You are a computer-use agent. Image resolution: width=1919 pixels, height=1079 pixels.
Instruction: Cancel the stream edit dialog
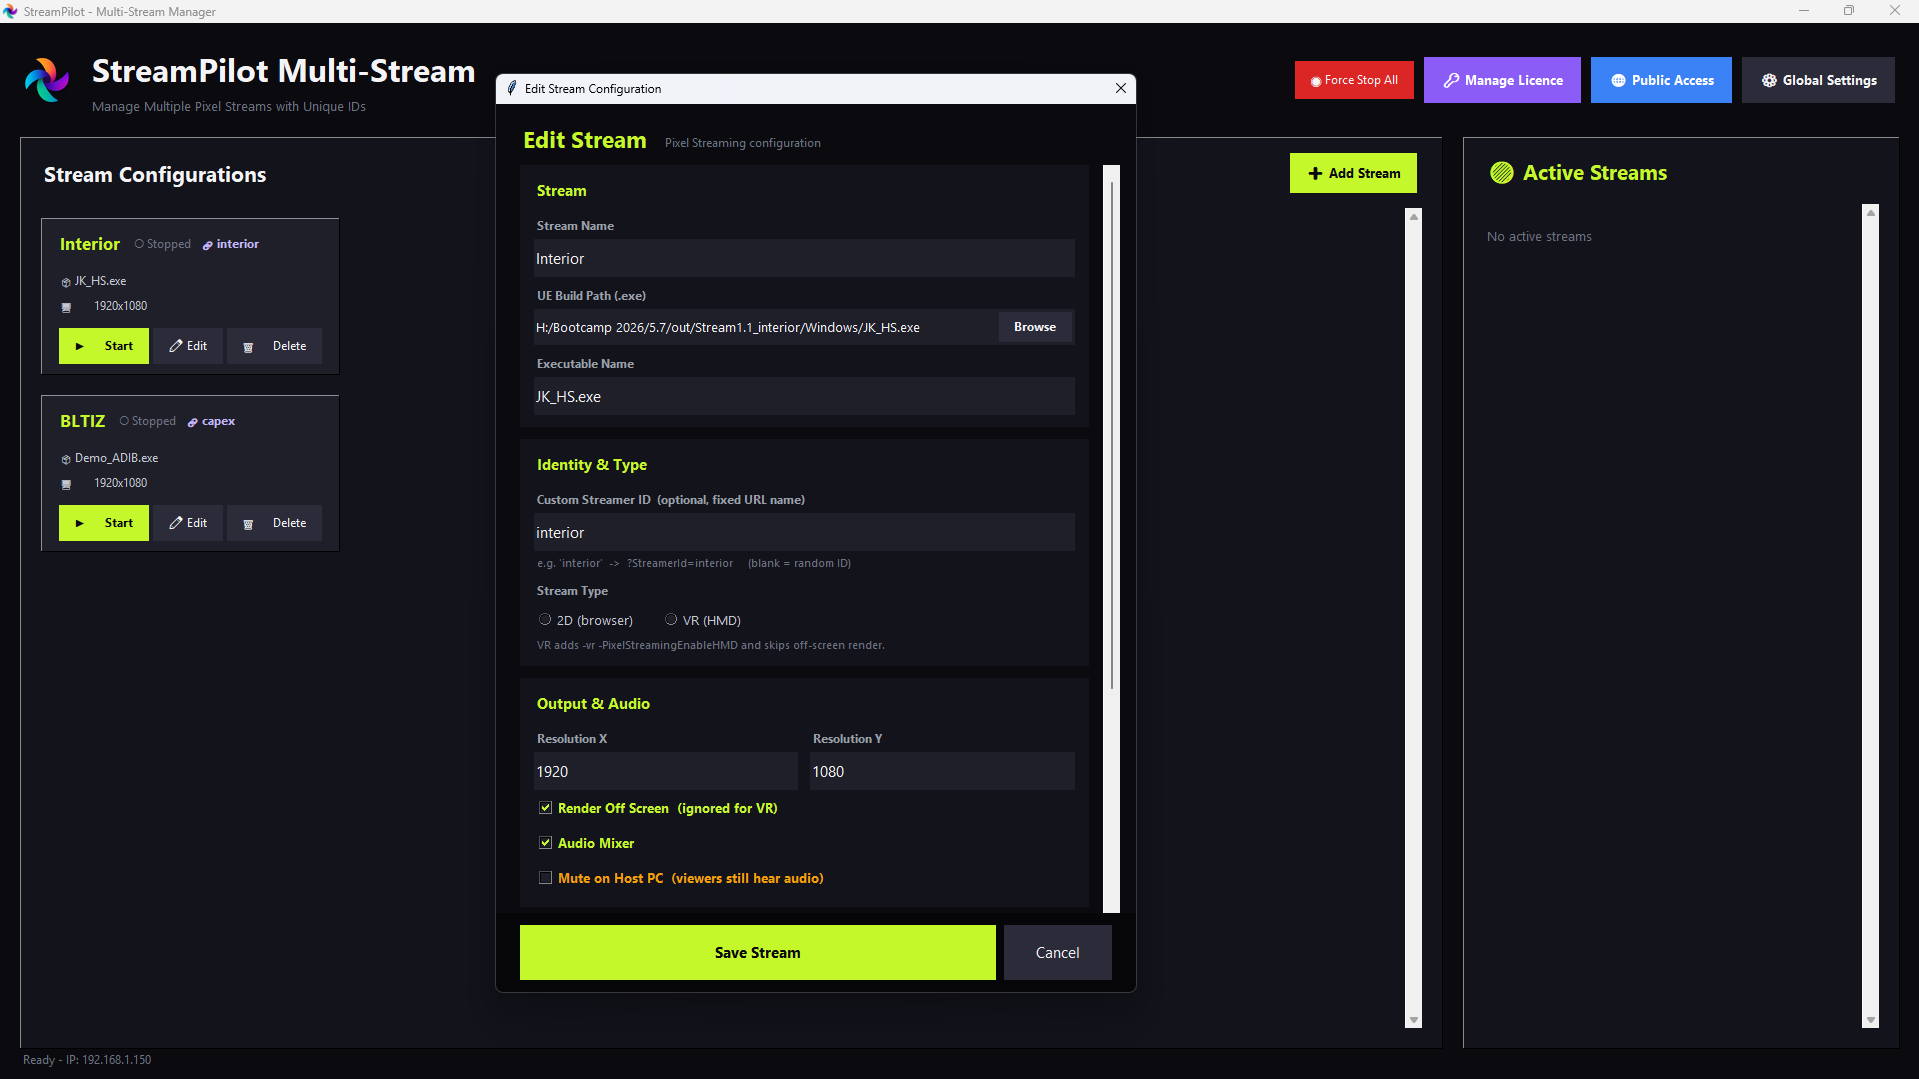(1057, 952)
